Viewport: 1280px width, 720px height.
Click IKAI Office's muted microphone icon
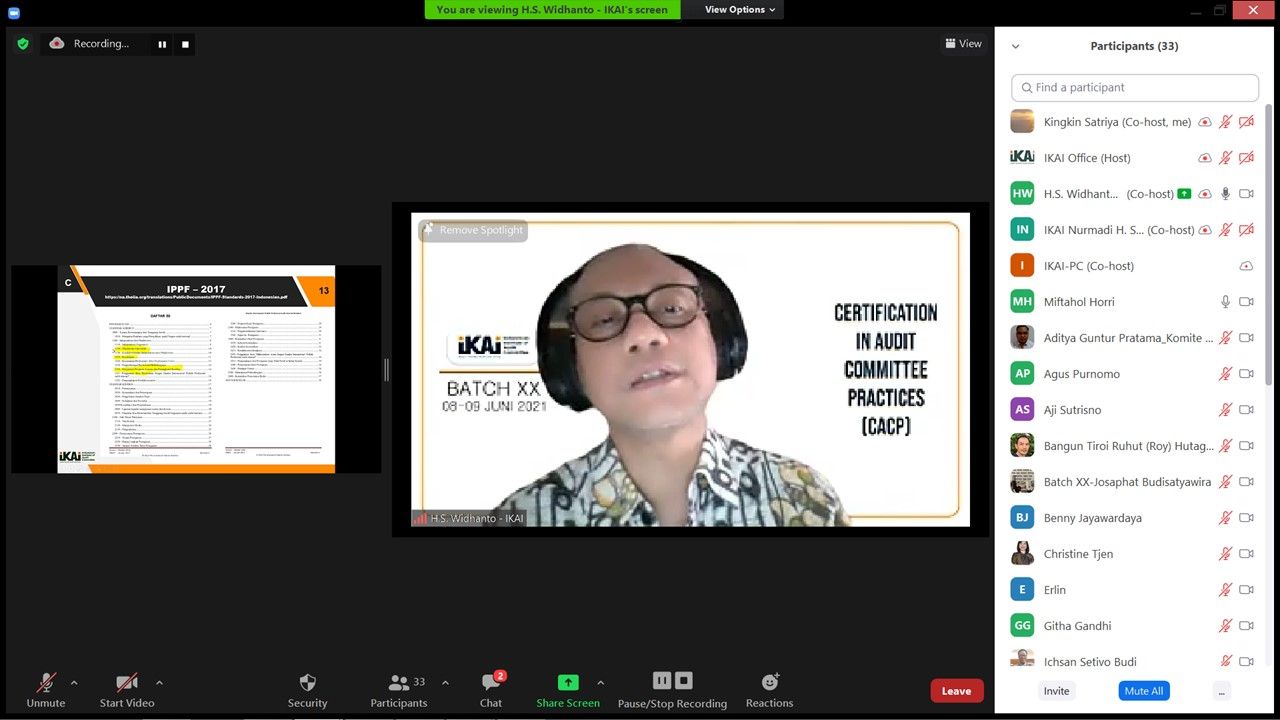(1226, 158)
